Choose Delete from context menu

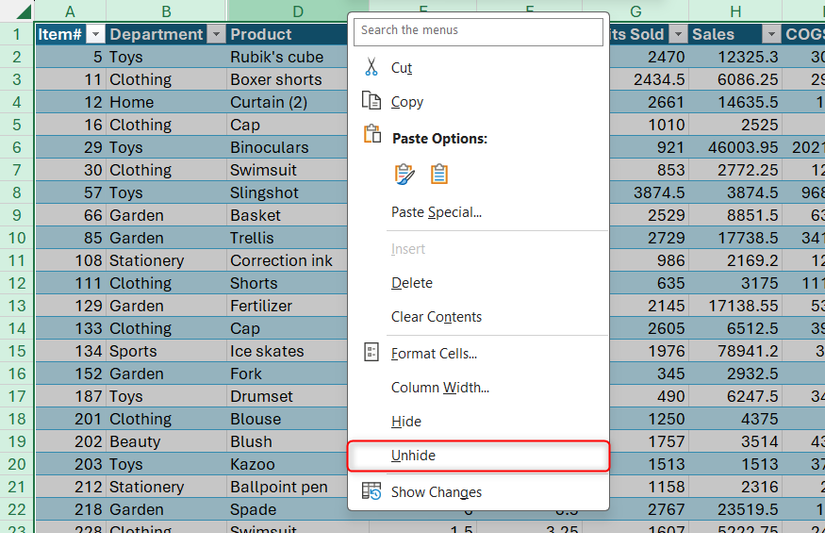pos(478,283)
